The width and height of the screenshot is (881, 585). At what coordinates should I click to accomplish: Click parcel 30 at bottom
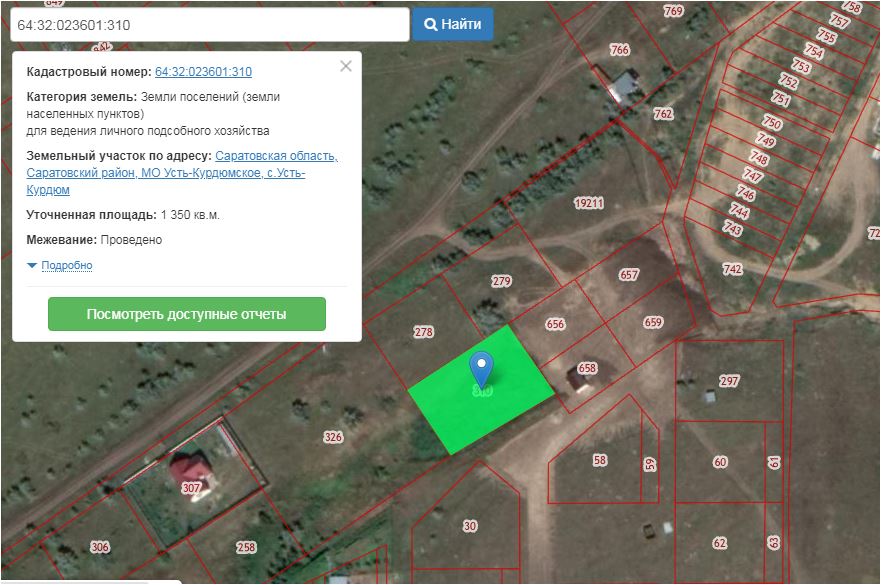click(470, 525)
